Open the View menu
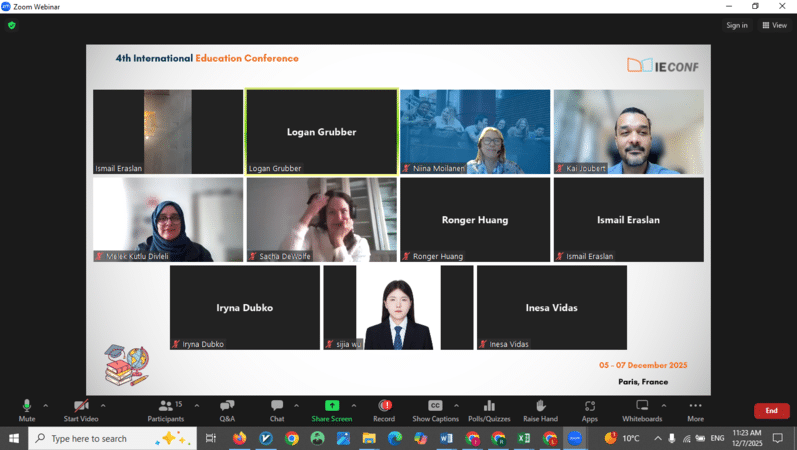Viewport: 797px width, 450px height. [x=775, y=25]
